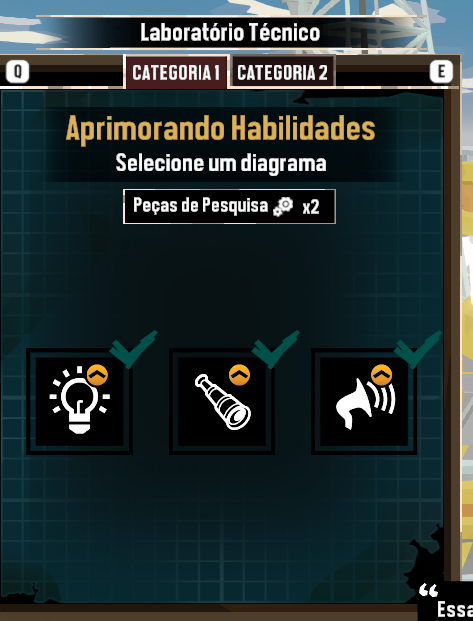Select the megaphone diagram

point(364,401)
